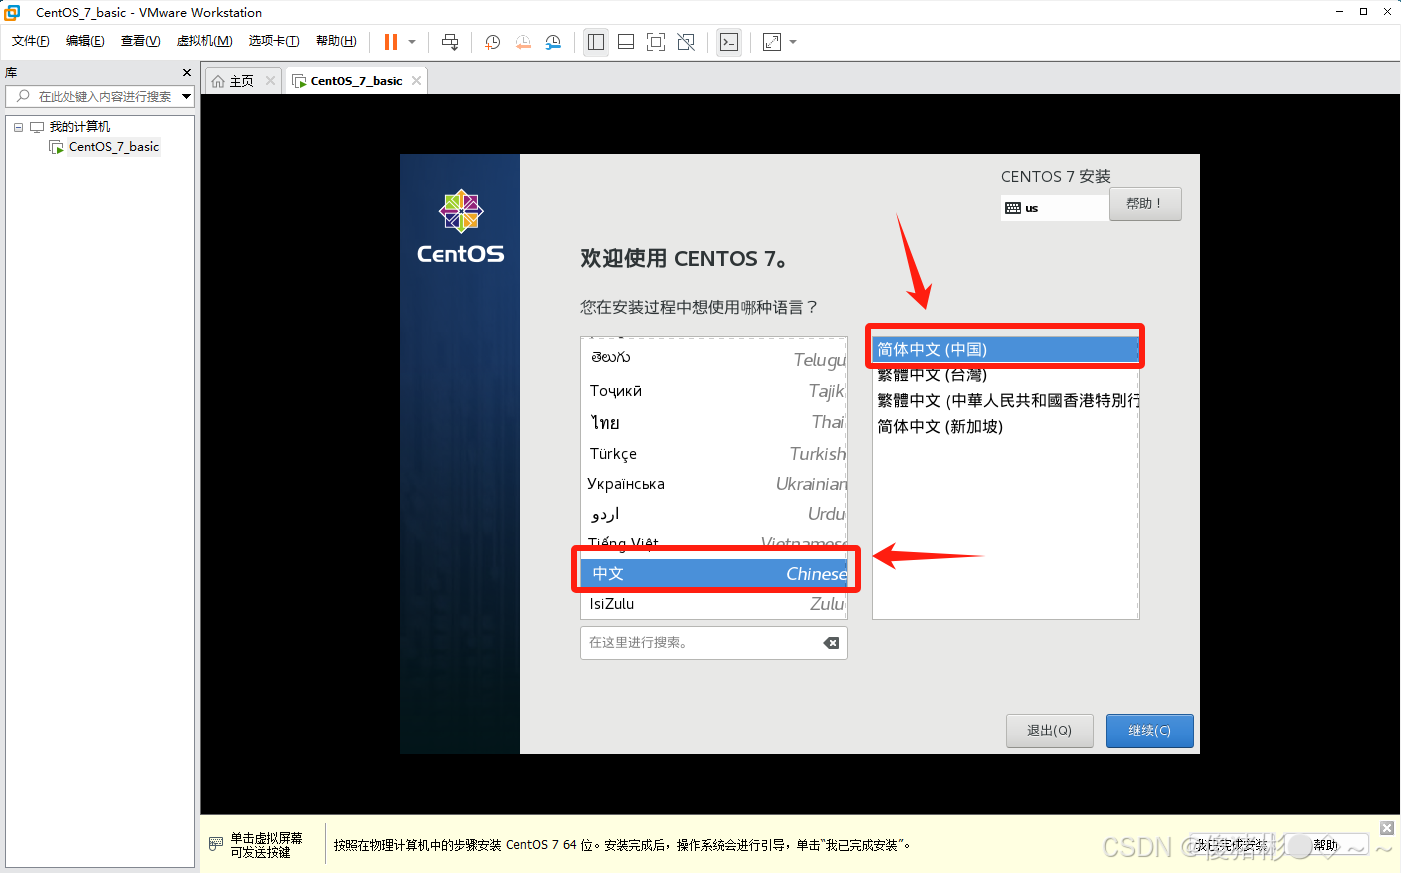Select Türkçe Turkish language row
The width and height of the screenshot is (1401, 873).
pyautogui.click(x=713, y=453)
